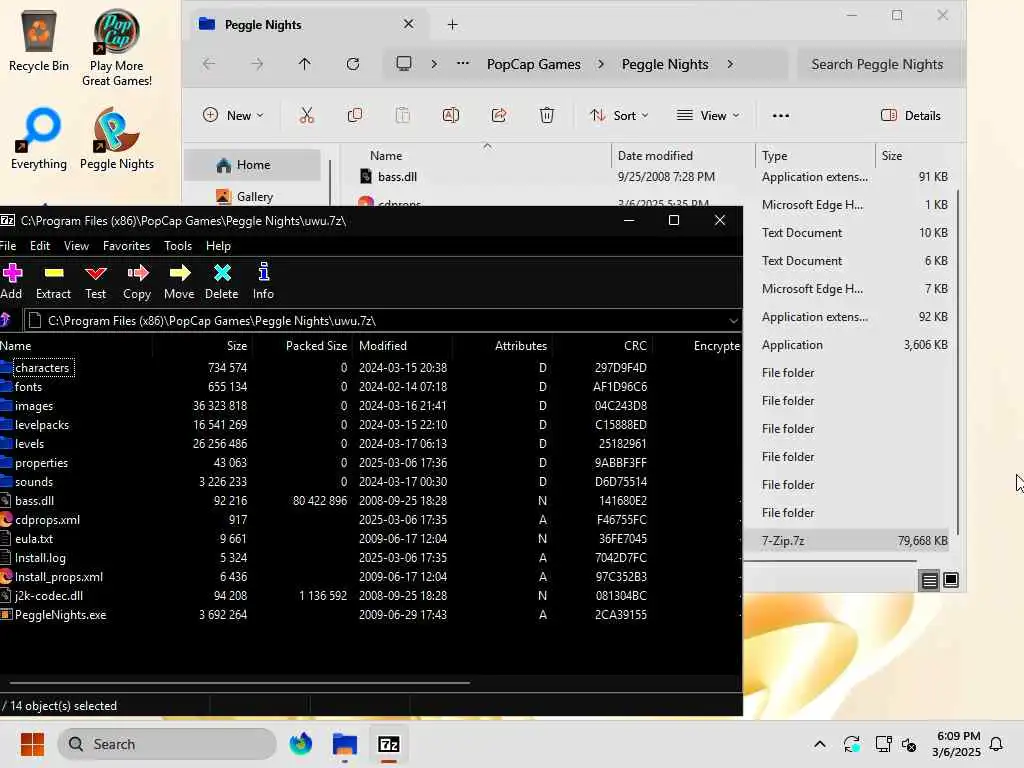Screen dimensions: 1024x768
Task: Close the Peggle Nights Explorer tab
Action: [x=408, y=24]
